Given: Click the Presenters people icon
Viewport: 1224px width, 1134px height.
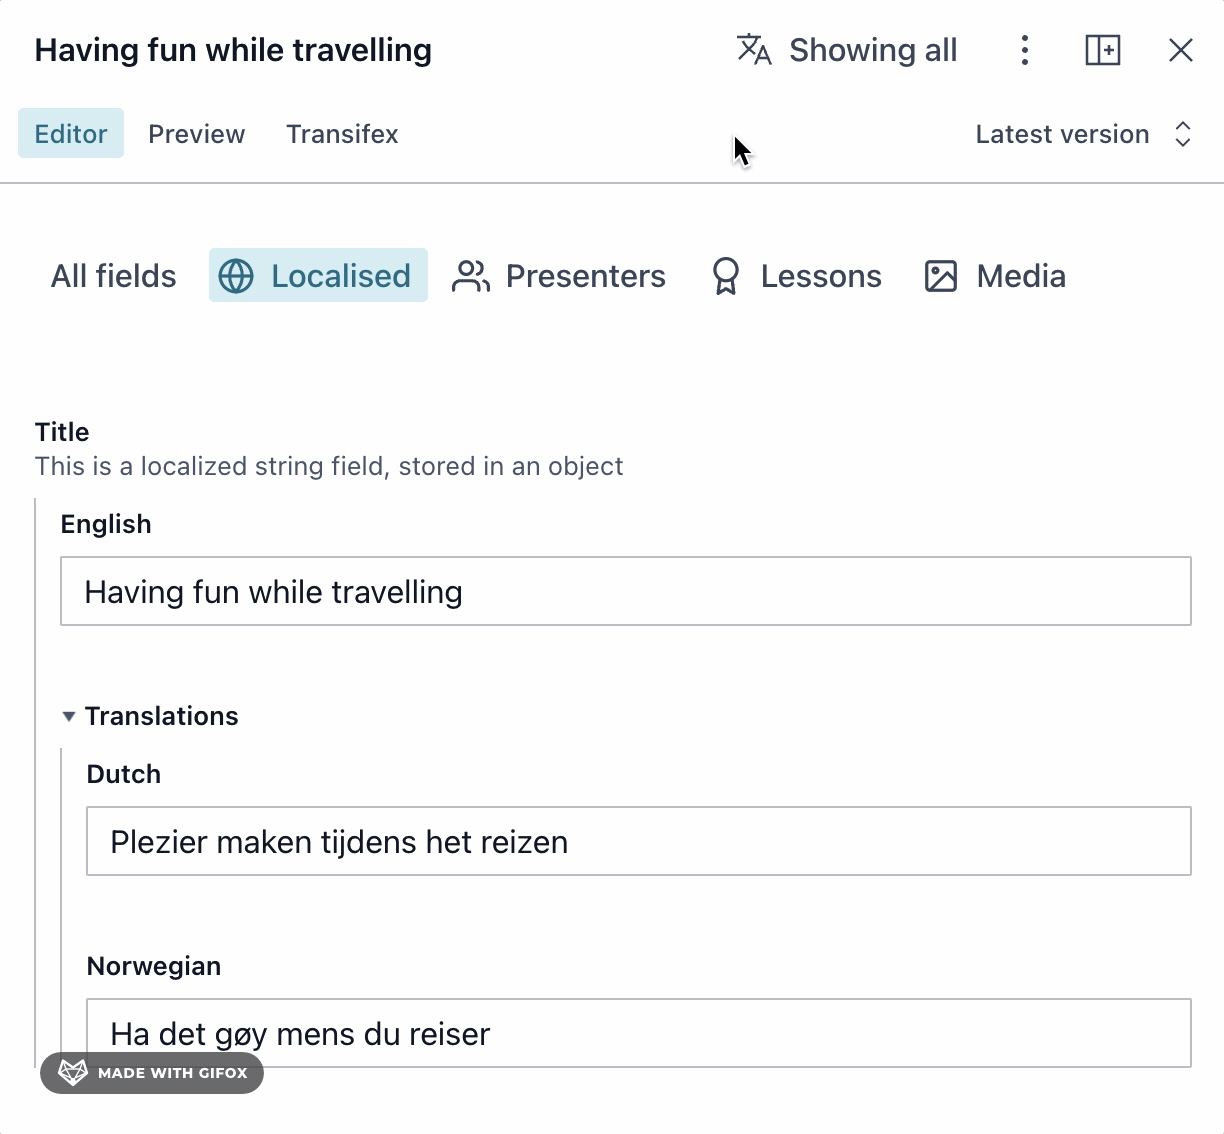Looking at the screenshot, I should click(470, 276).
